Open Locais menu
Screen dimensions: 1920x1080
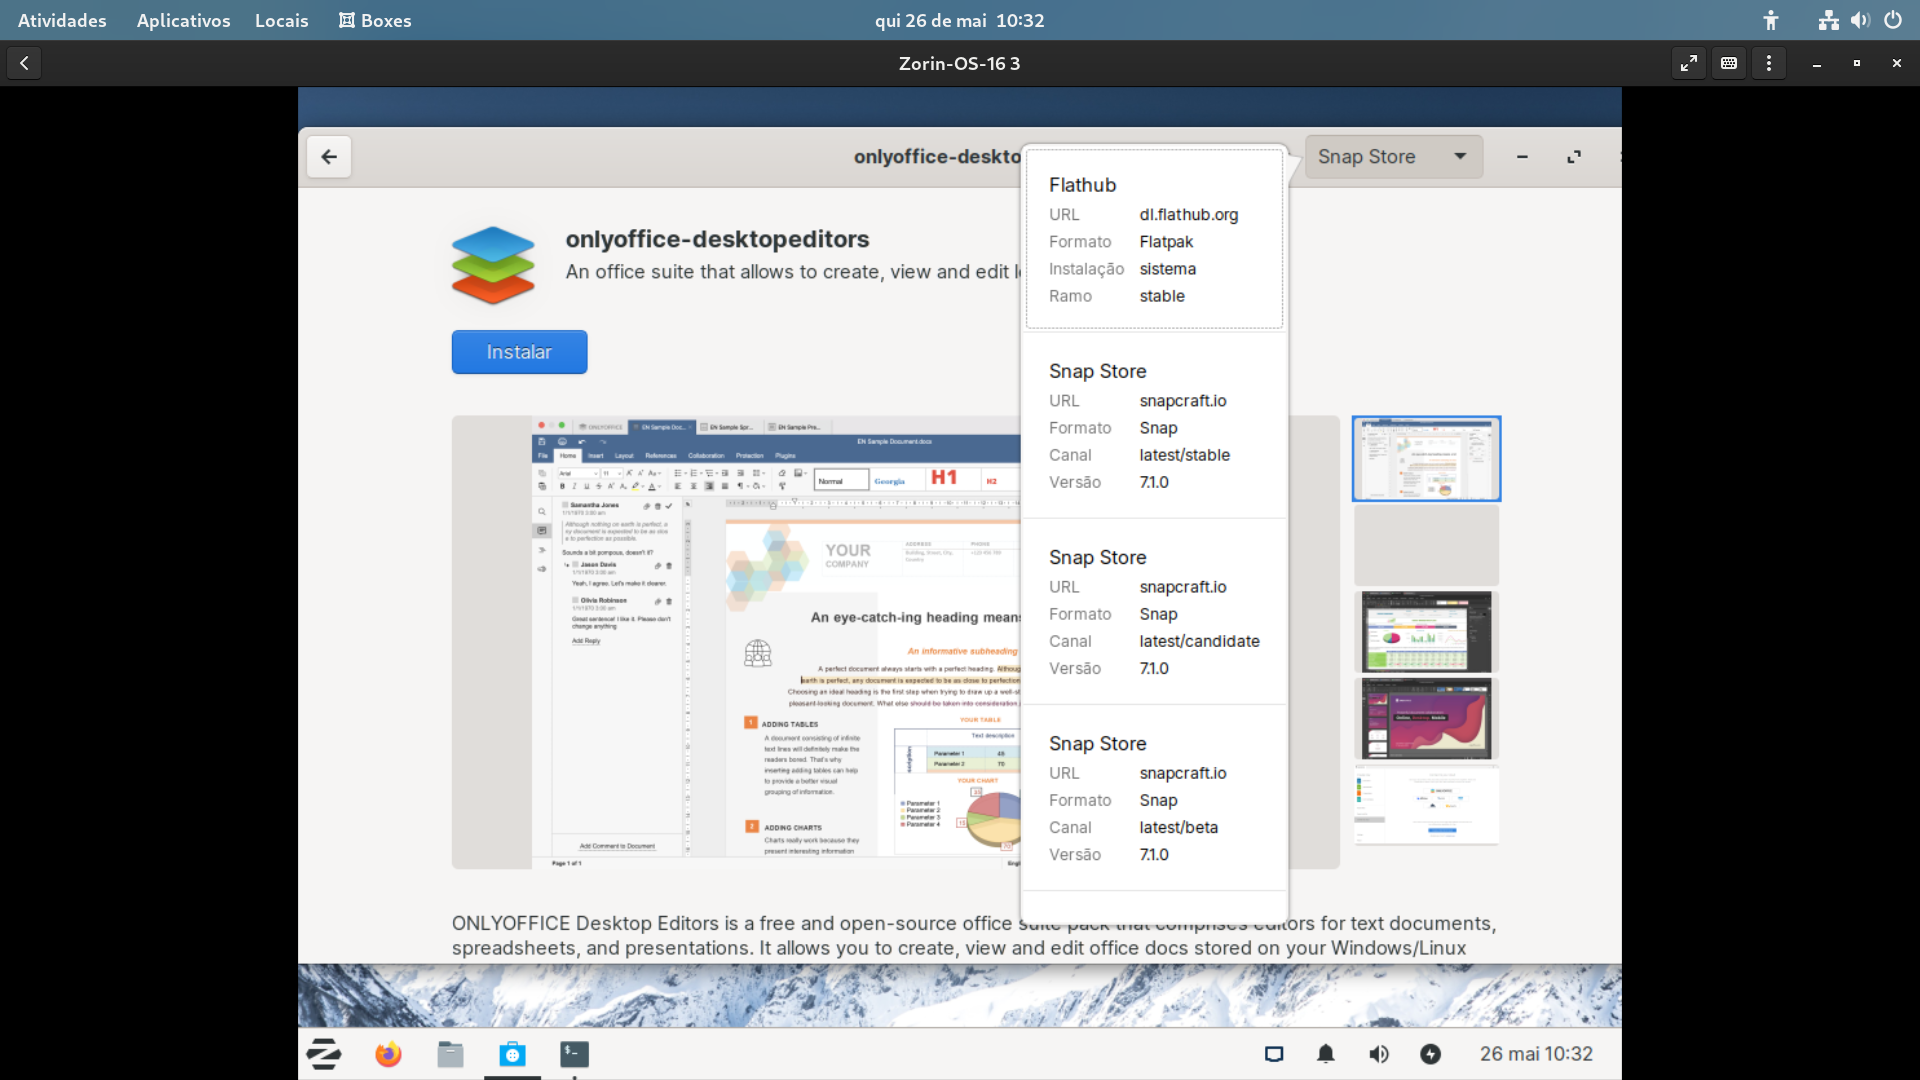tap(281, 20)
